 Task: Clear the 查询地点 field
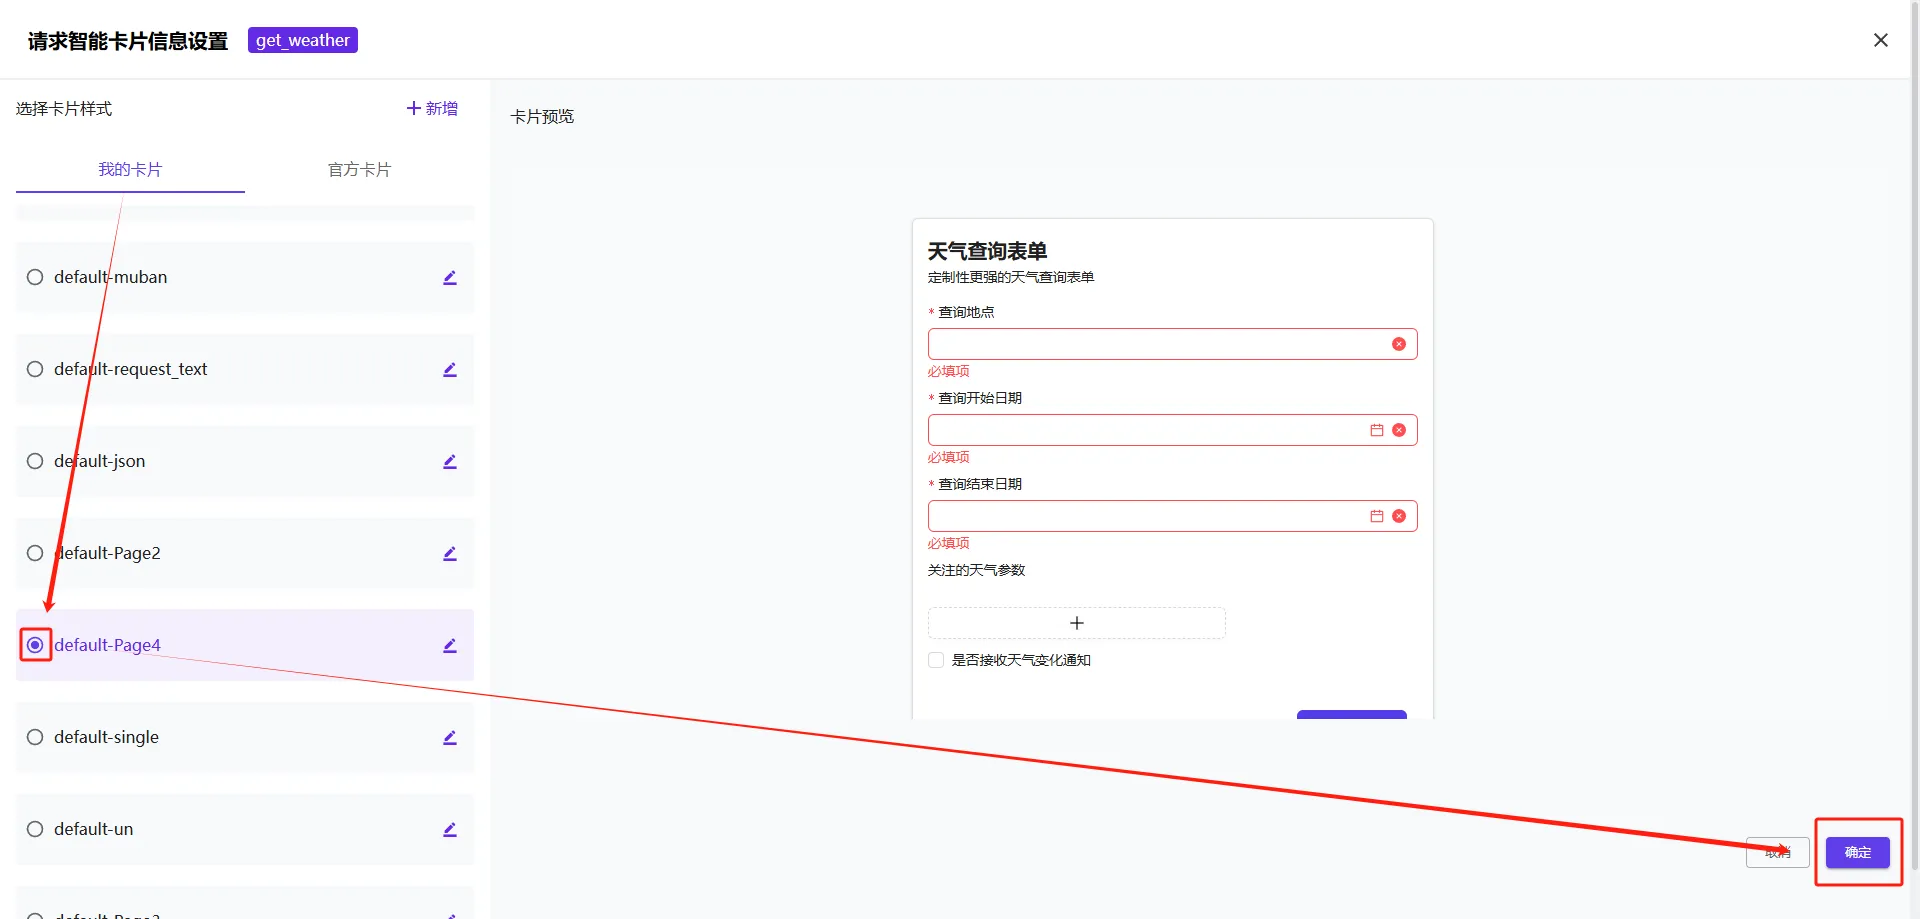point(1399,344)
